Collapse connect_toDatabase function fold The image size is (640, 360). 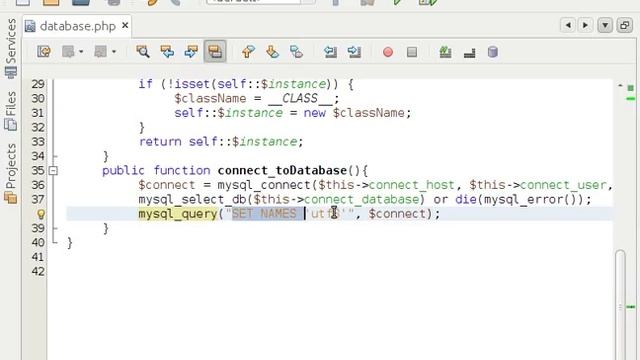click(53, 171)
